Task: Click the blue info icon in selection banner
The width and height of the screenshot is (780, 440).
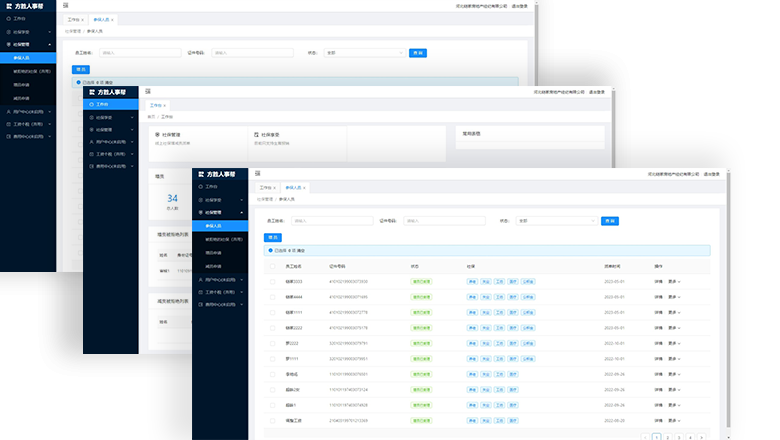Action: [x=270, y=250]
